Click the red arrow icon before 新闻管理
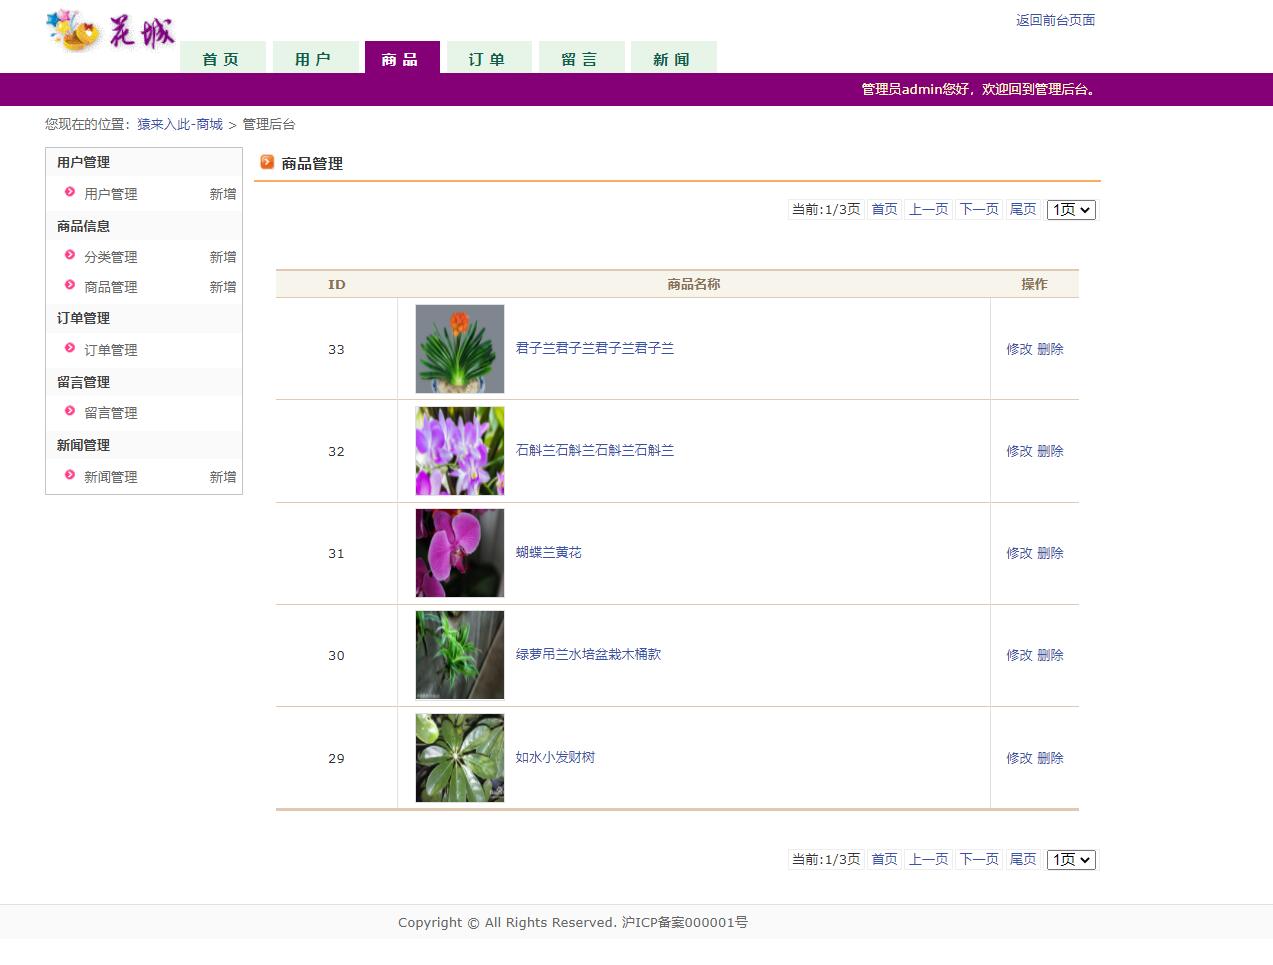This screenshot has height=965, width=1273. click(x=69, y=477)
